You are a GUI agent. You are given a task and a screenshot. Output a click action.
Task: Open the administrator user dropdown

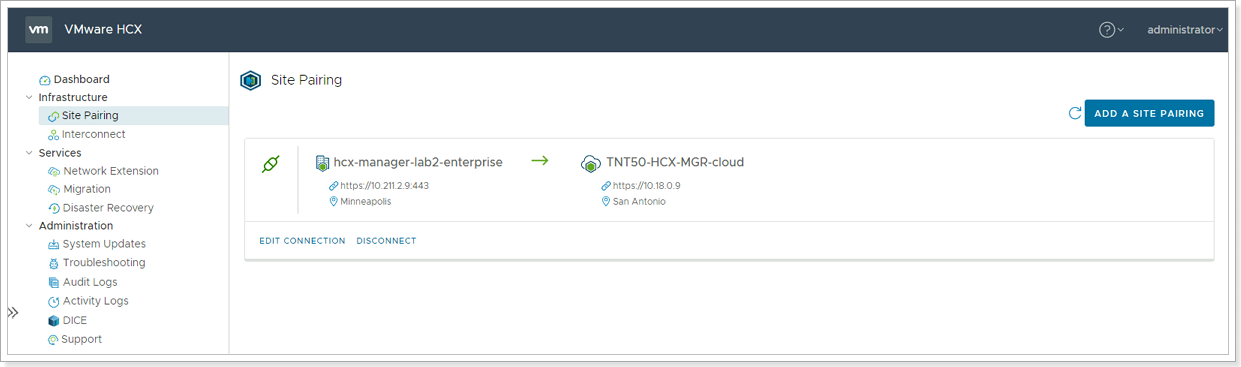coord(1185,30)
